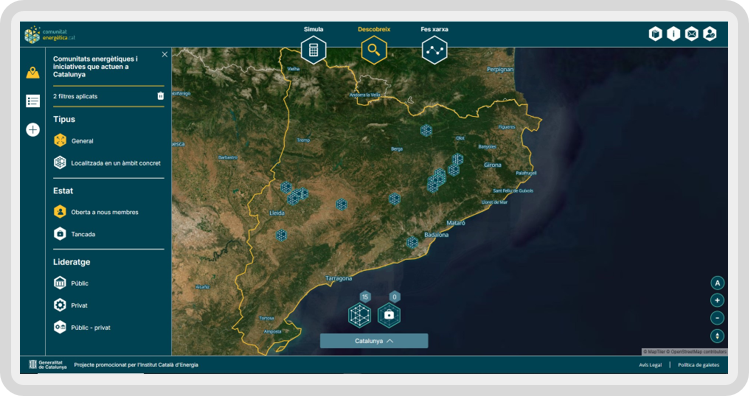Close the filters panel

pyautogui.click(x=164, y=54)
